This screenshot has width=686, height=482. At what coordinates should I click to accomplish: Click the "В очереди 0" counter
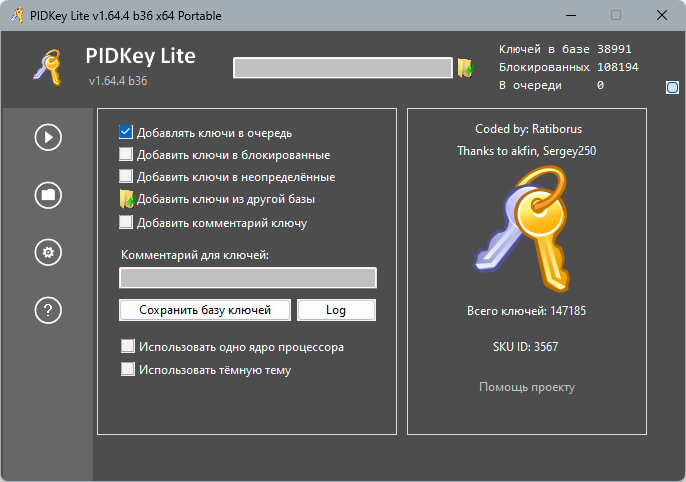pos(551,85)
